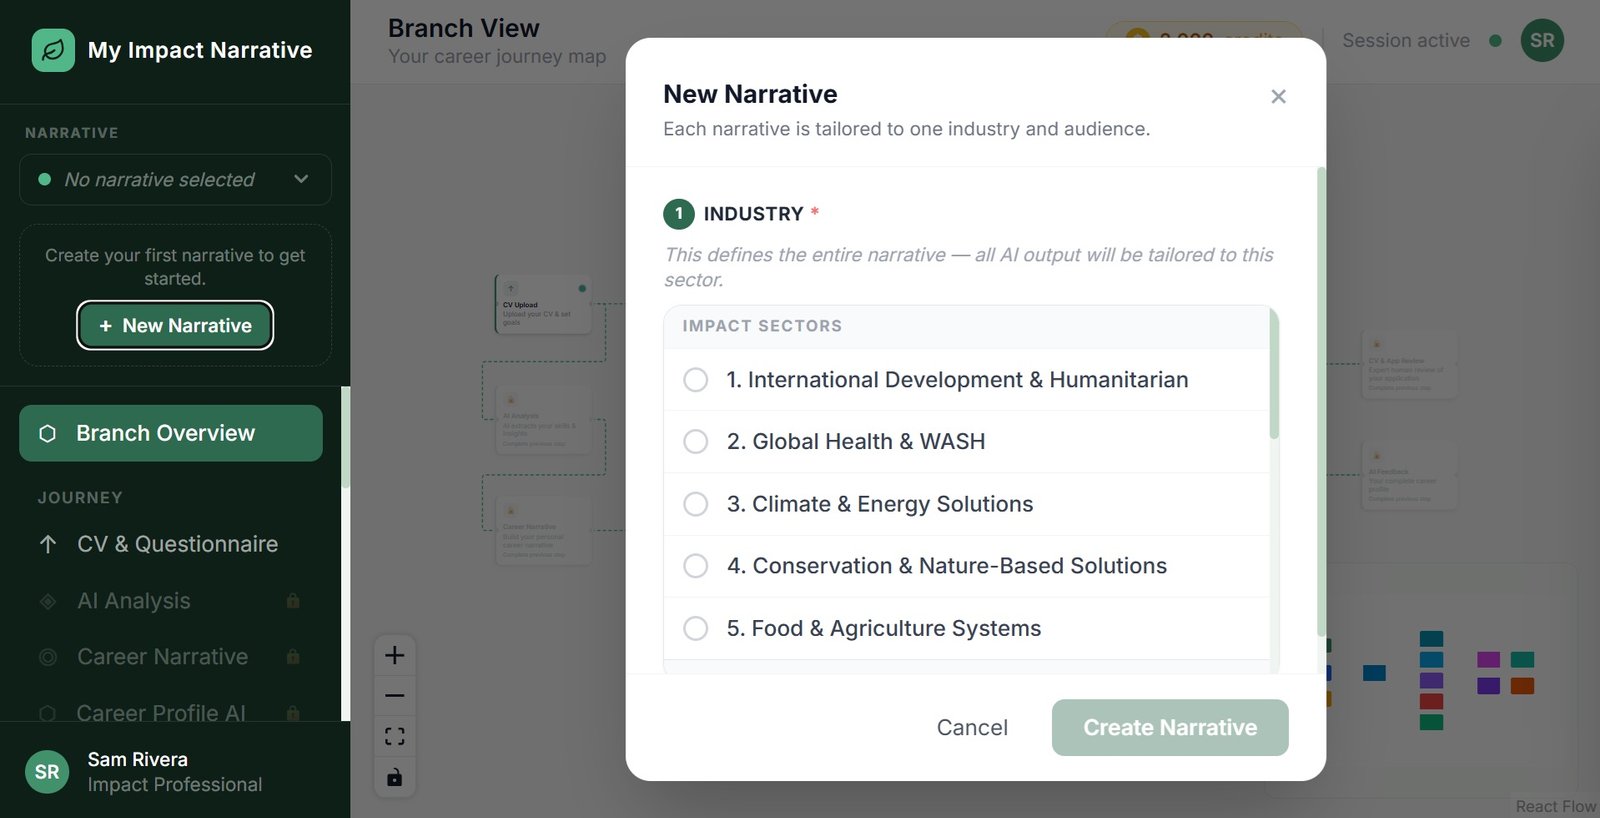The width and height of the screenshot is (1600, 818).
Task: Click the SR avatar in top bar
Action: click(1542, 41)
